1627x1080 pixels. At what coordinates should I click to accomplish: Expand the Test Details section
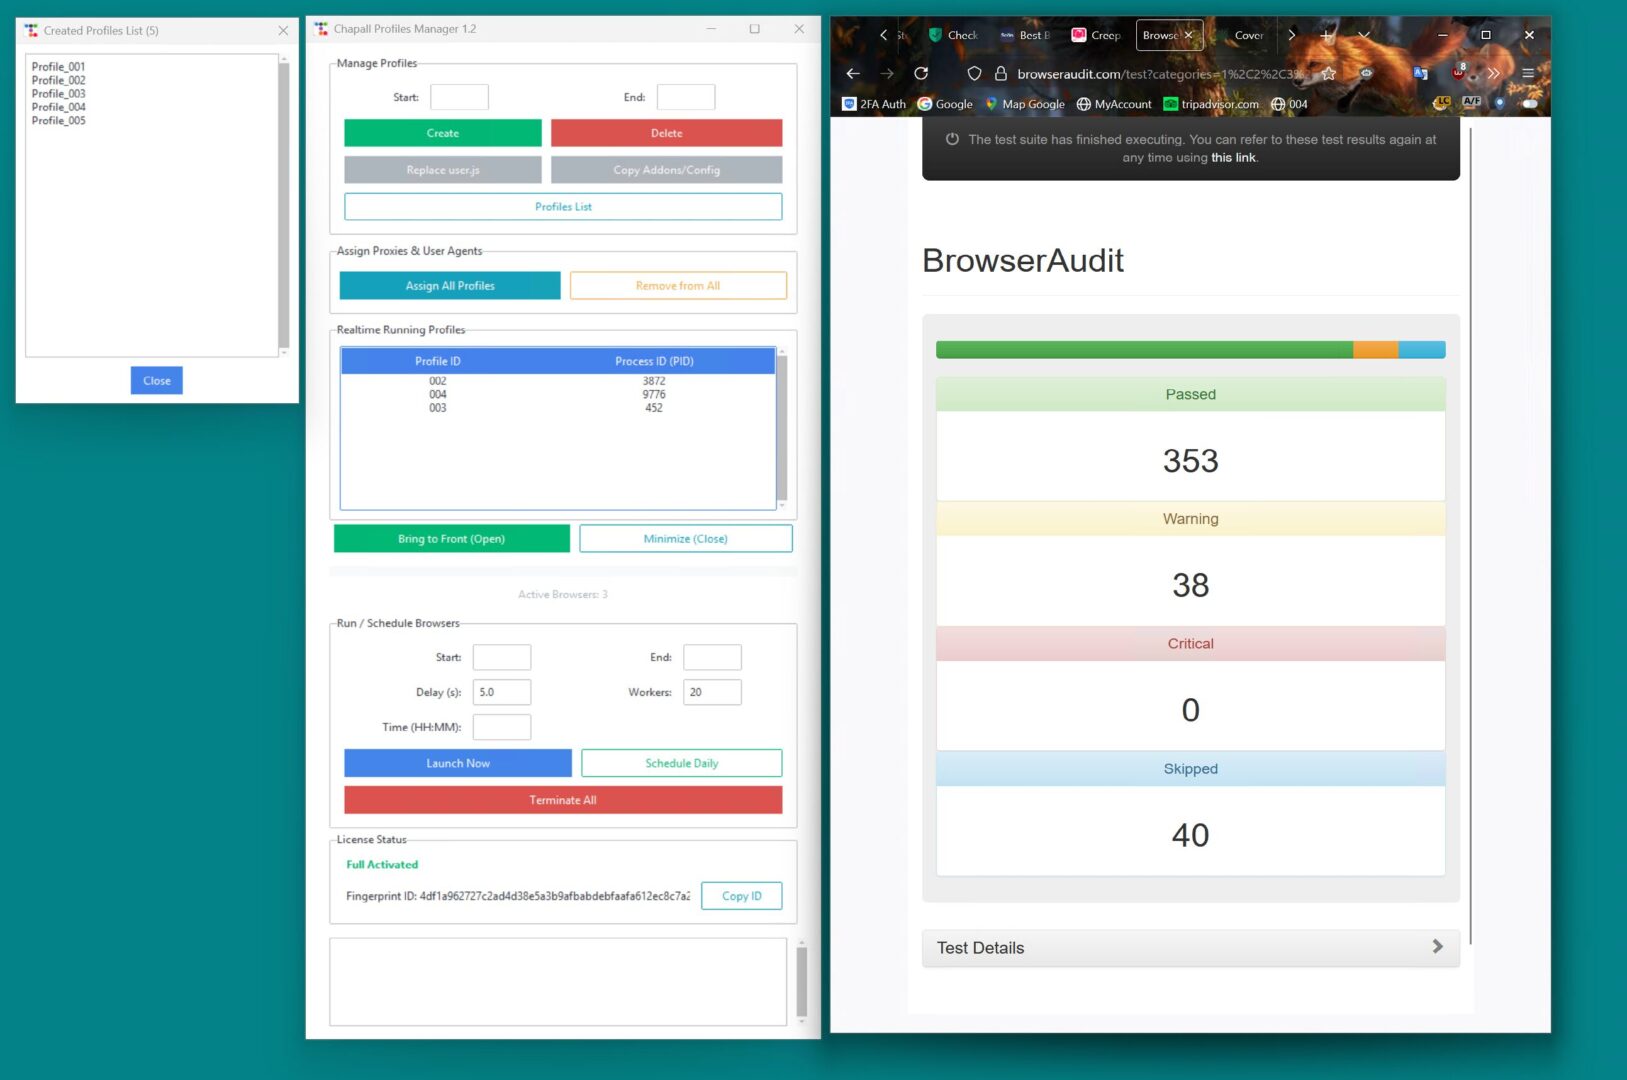(1190, 948)
